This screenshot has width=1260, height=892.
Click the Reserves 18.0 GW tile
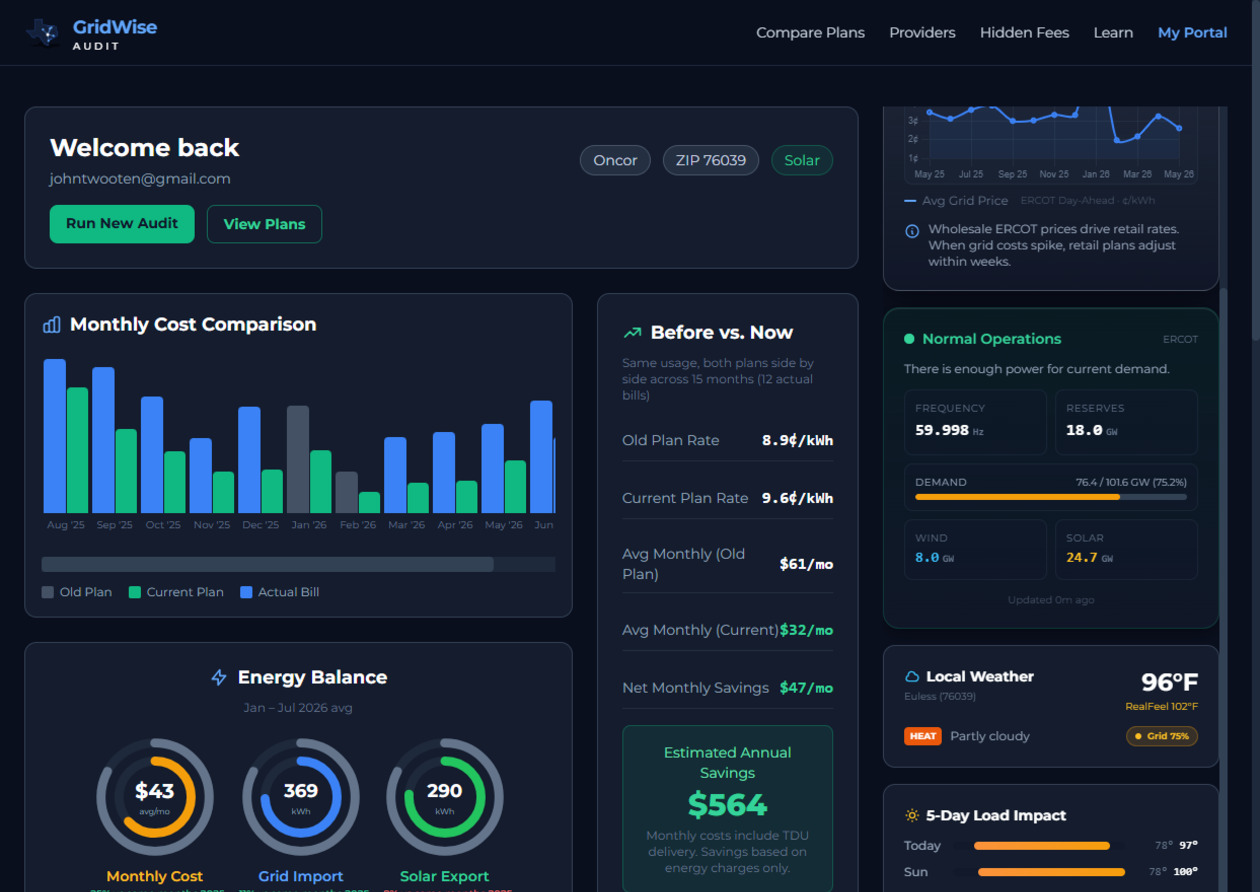click(1126, 422)
